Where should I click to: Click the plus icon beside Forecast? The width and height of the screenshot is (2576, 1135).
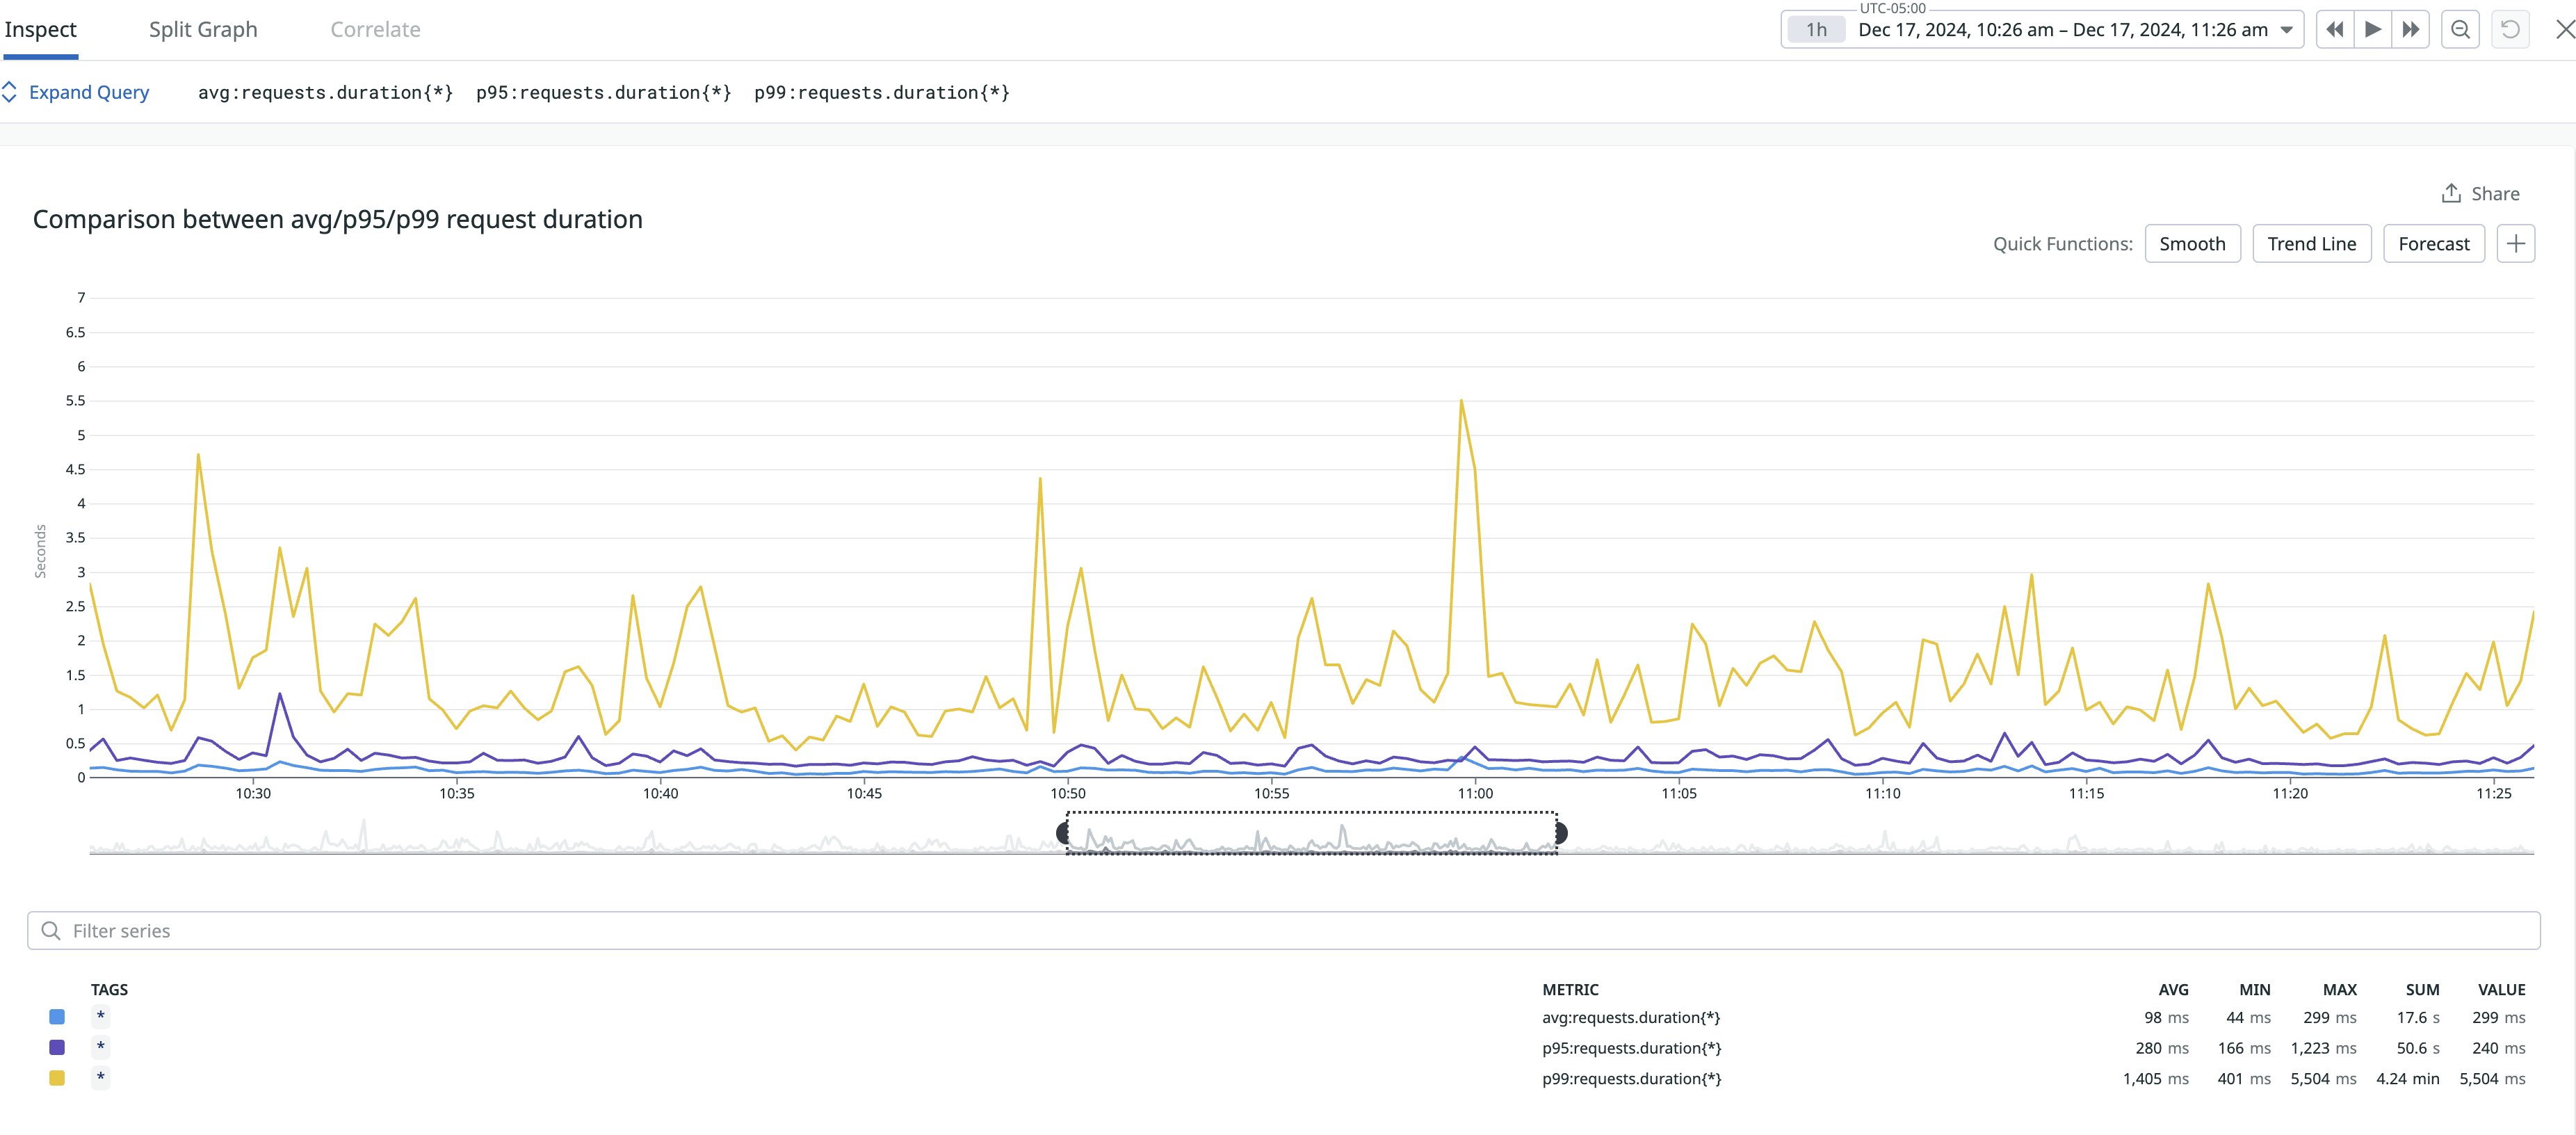click(x=2516, y=244)
